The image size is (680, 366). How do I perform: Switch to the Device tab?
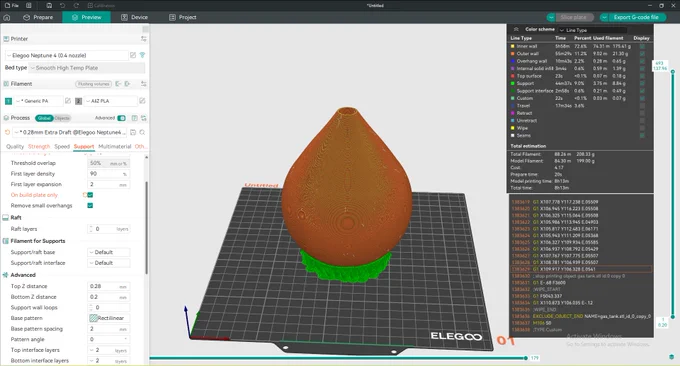click(x=134, y=17)
